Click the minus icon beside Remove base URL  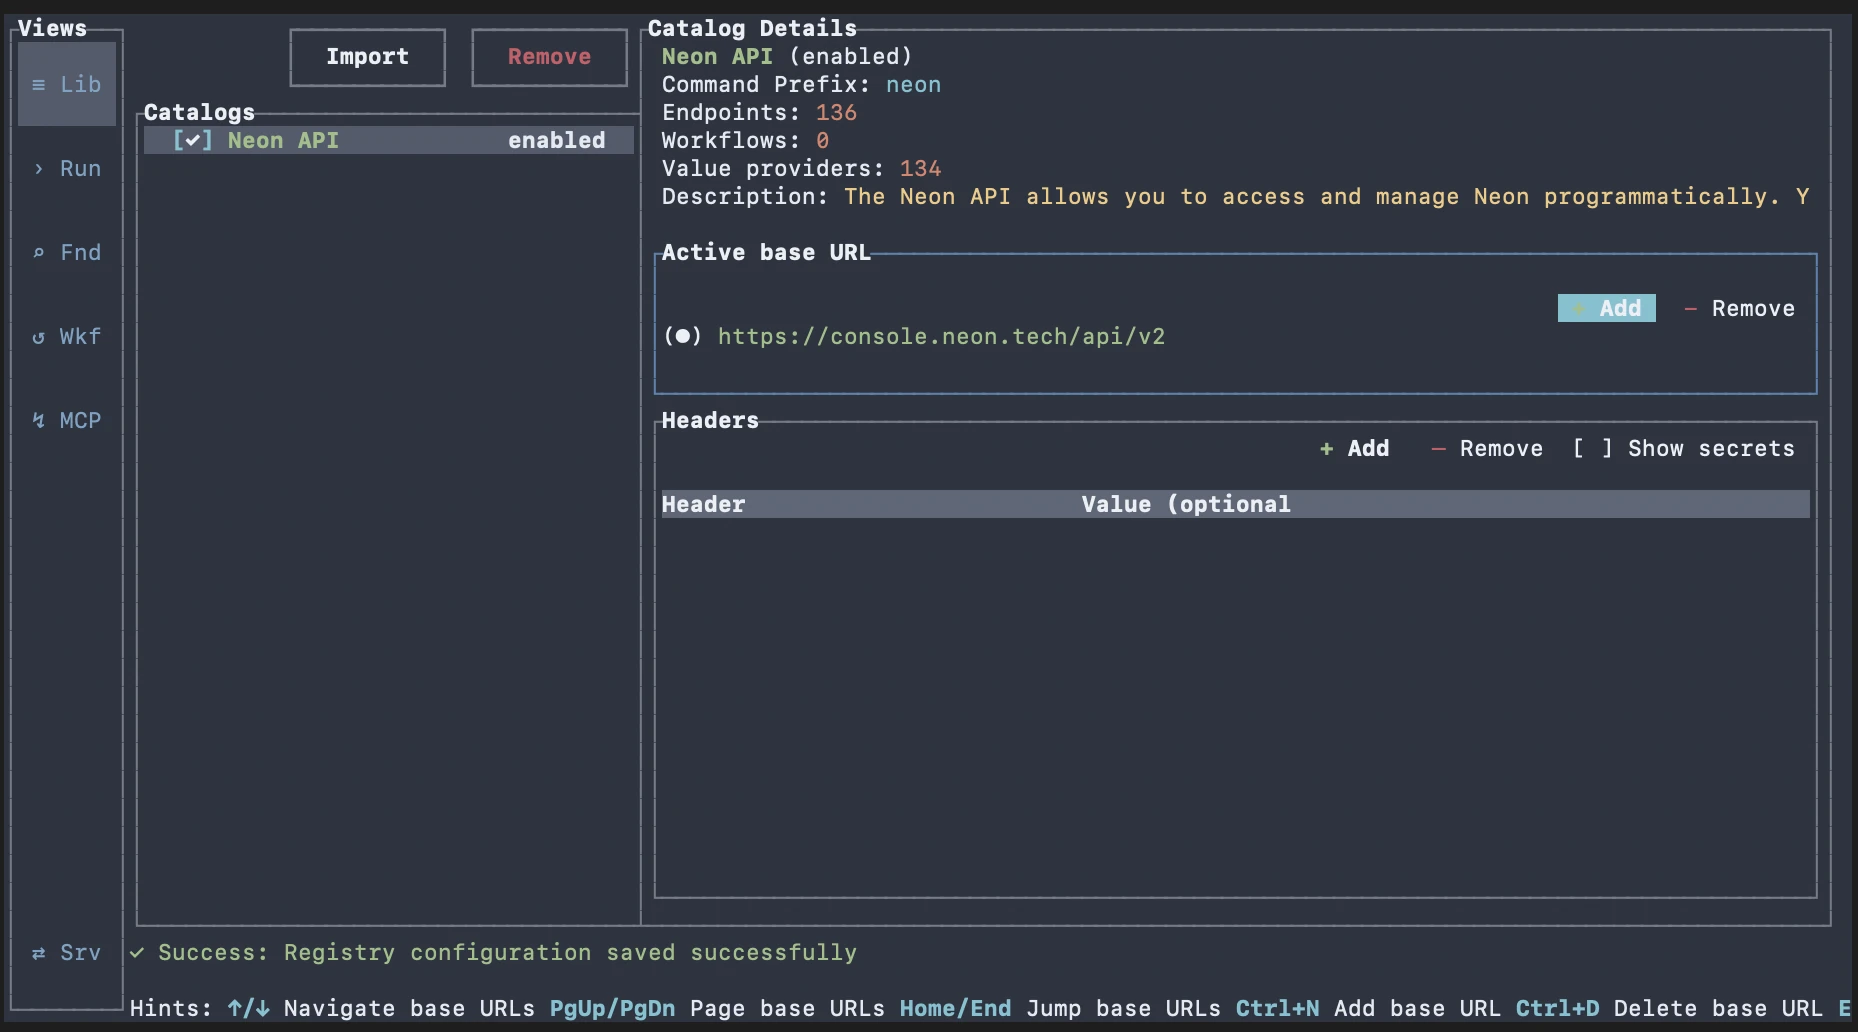pos(1691,308)
